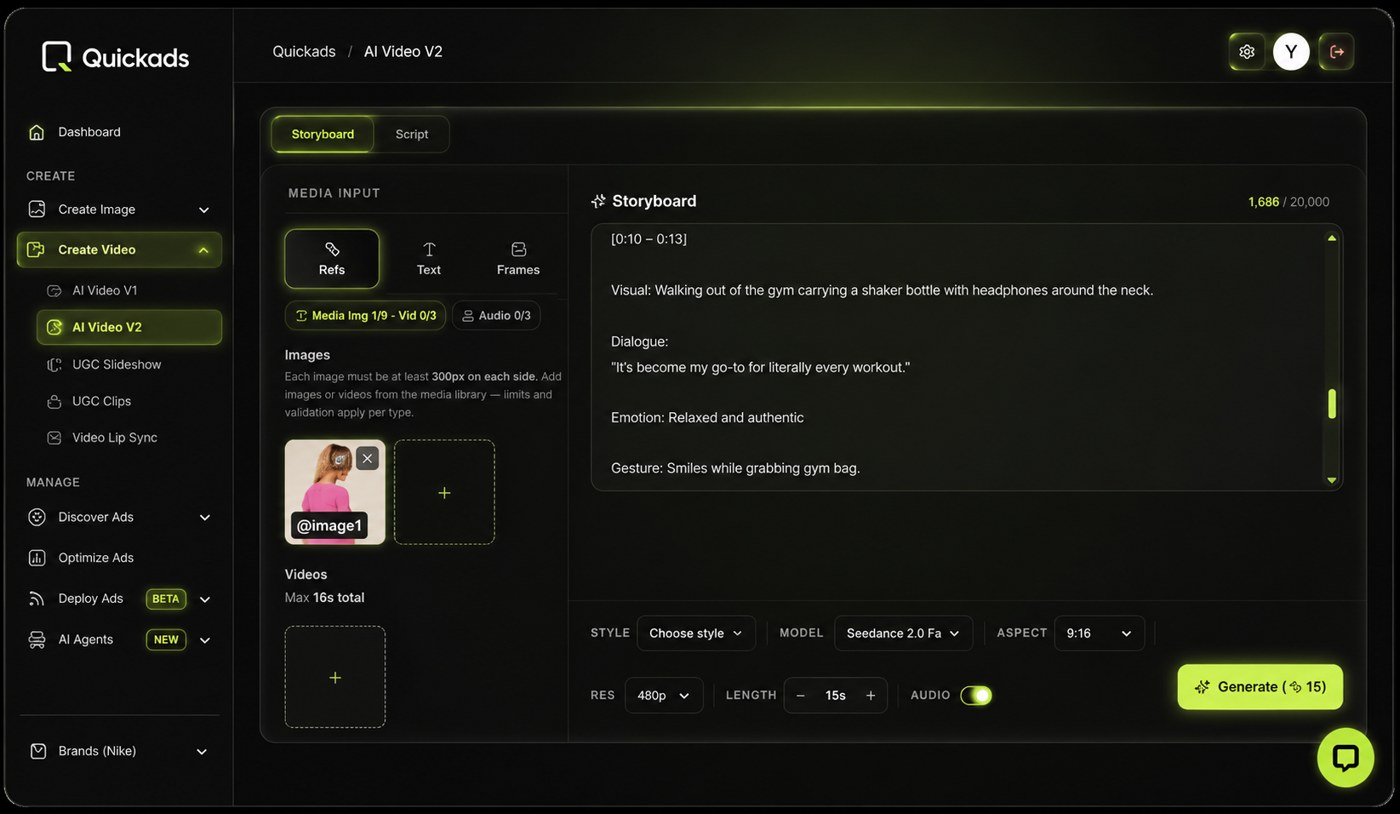Open the Seedance 2.0 model dropdown
This screenshot has width=1400, height=814.
coord(903,633)
